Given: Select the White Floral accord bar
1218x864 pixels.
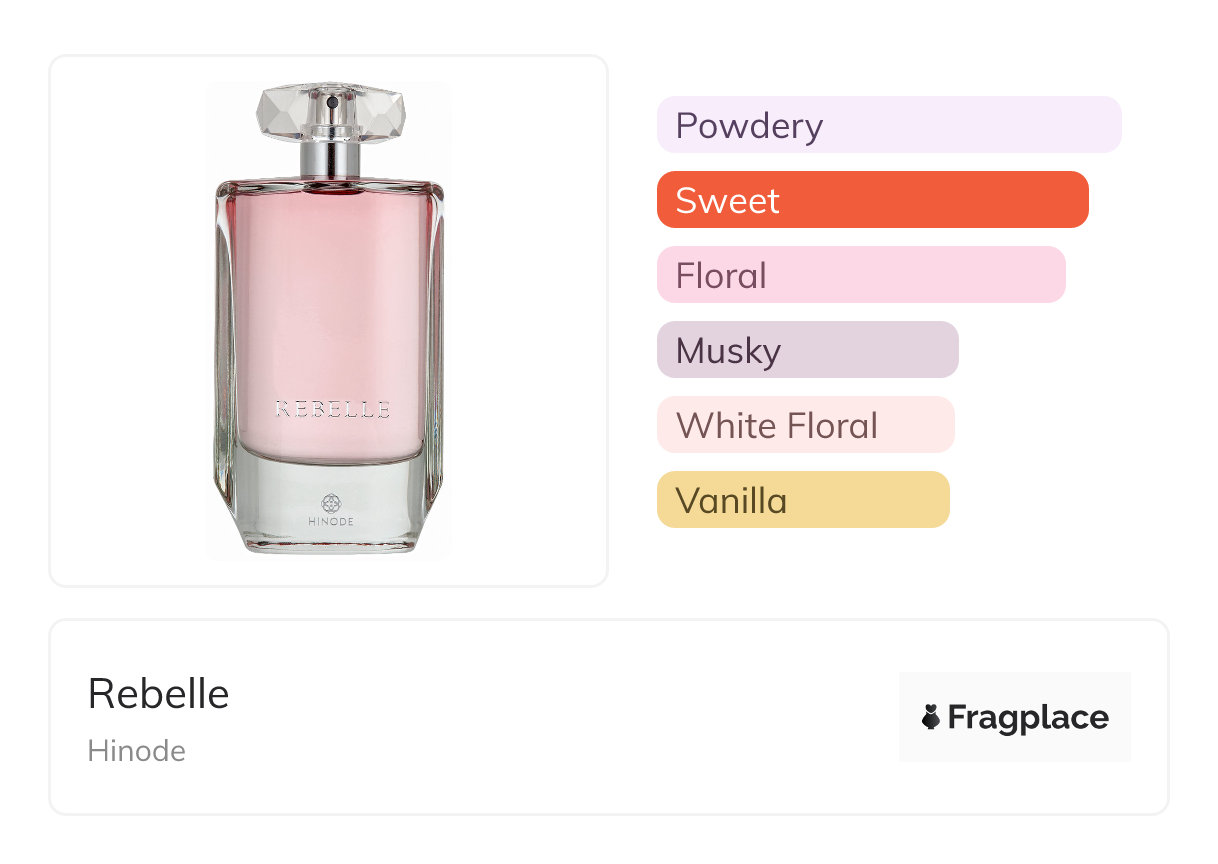Looking at the screenshot, I should [805, 425].
